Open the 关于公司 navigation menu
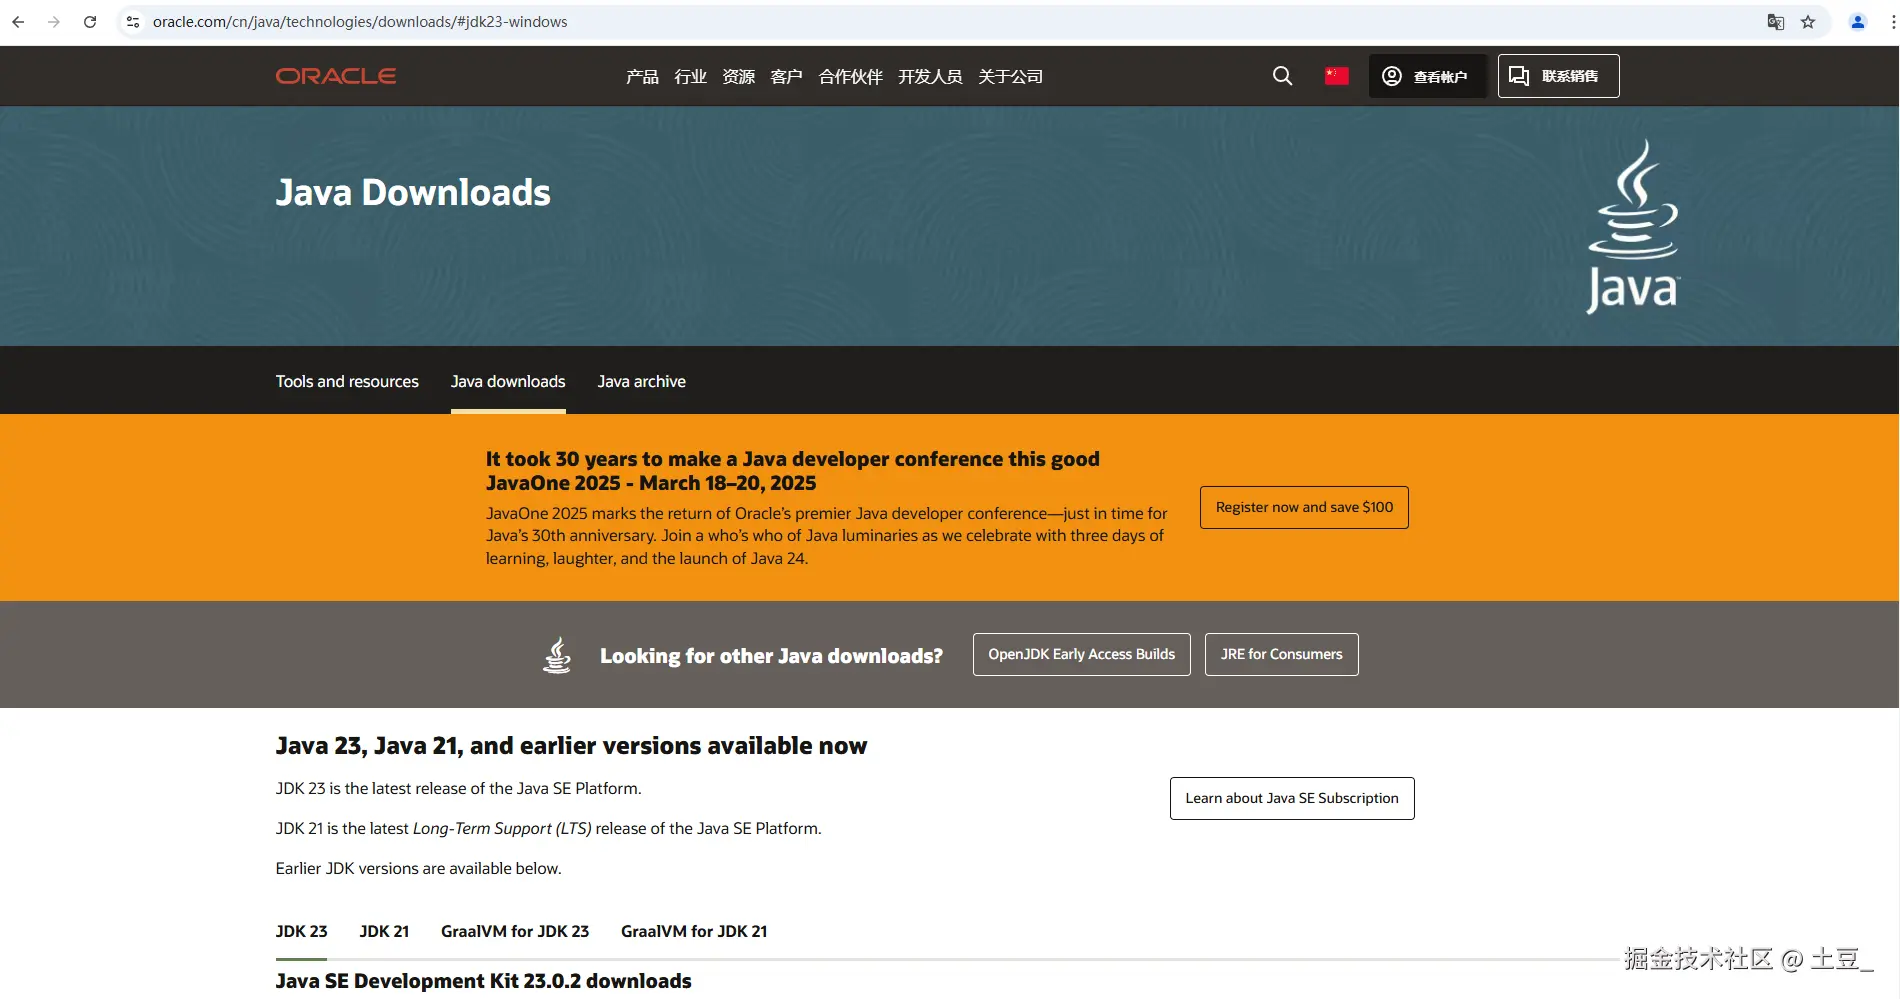This screenshot has height=999, width=1900. click(x=1010, y=77)
